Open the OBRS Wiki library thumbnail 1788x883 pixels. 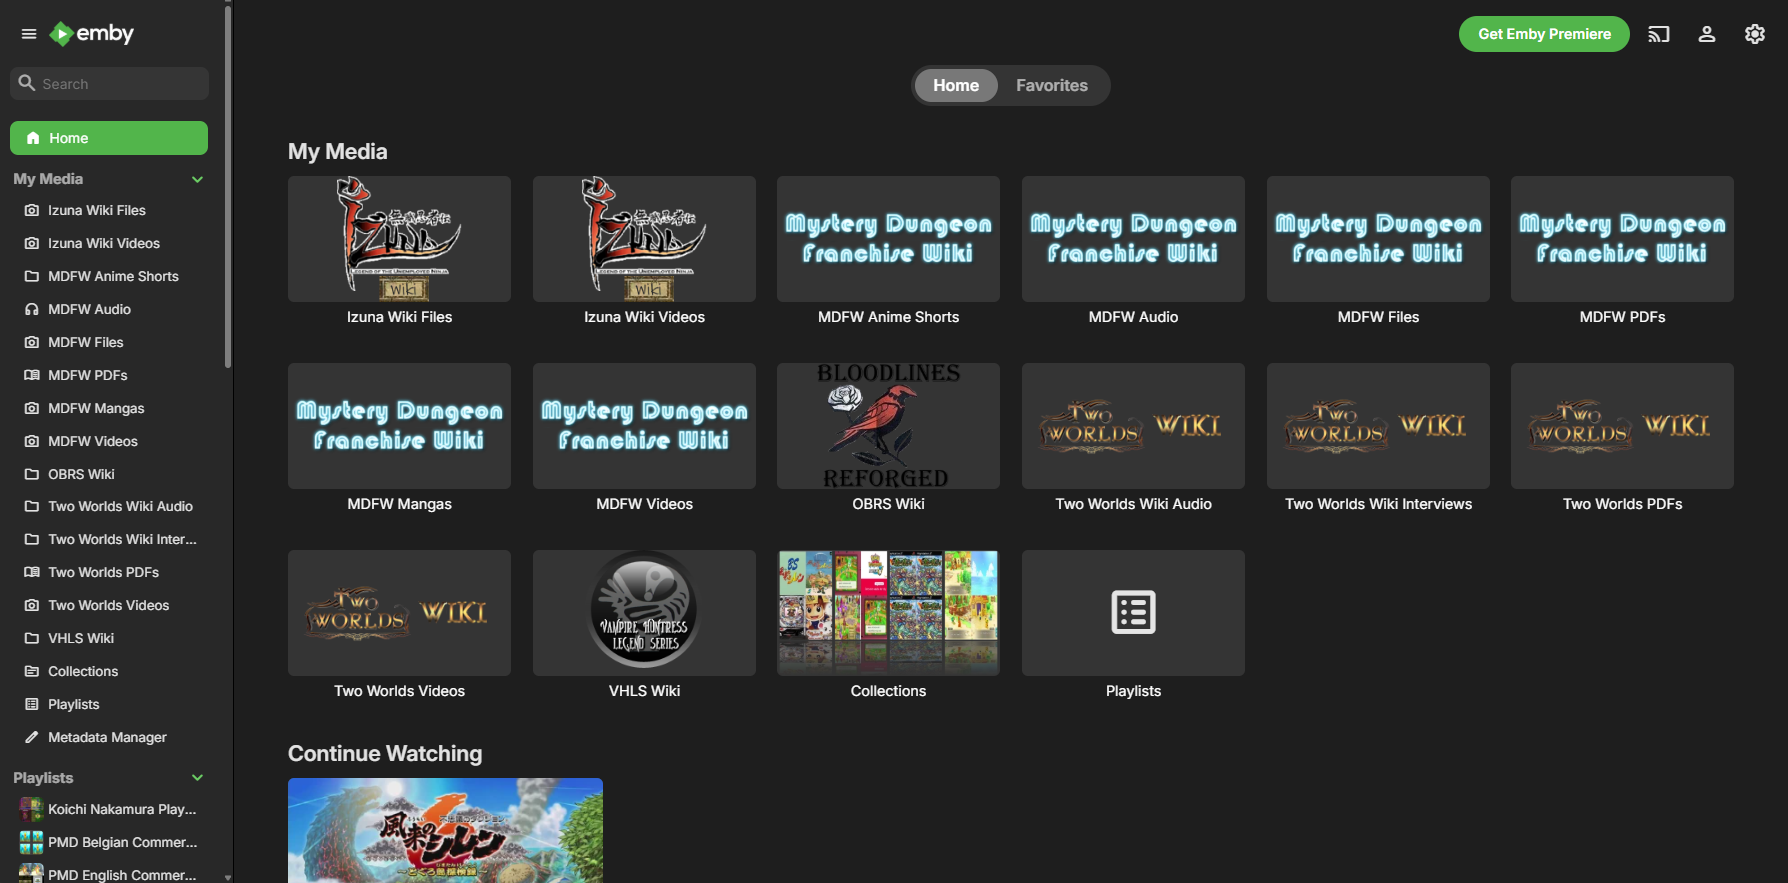pos(888,426)
